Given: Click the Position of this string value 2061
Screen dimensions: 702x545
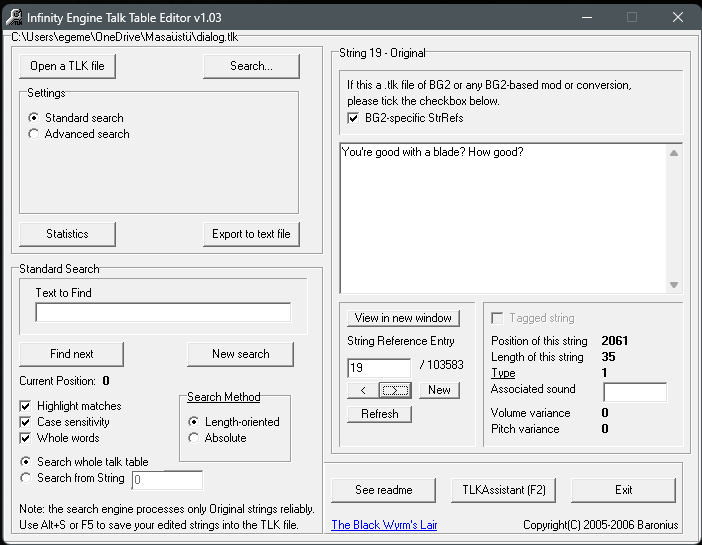Looking at the screenshot, I should pyautogui.click(x=615, y=341).
